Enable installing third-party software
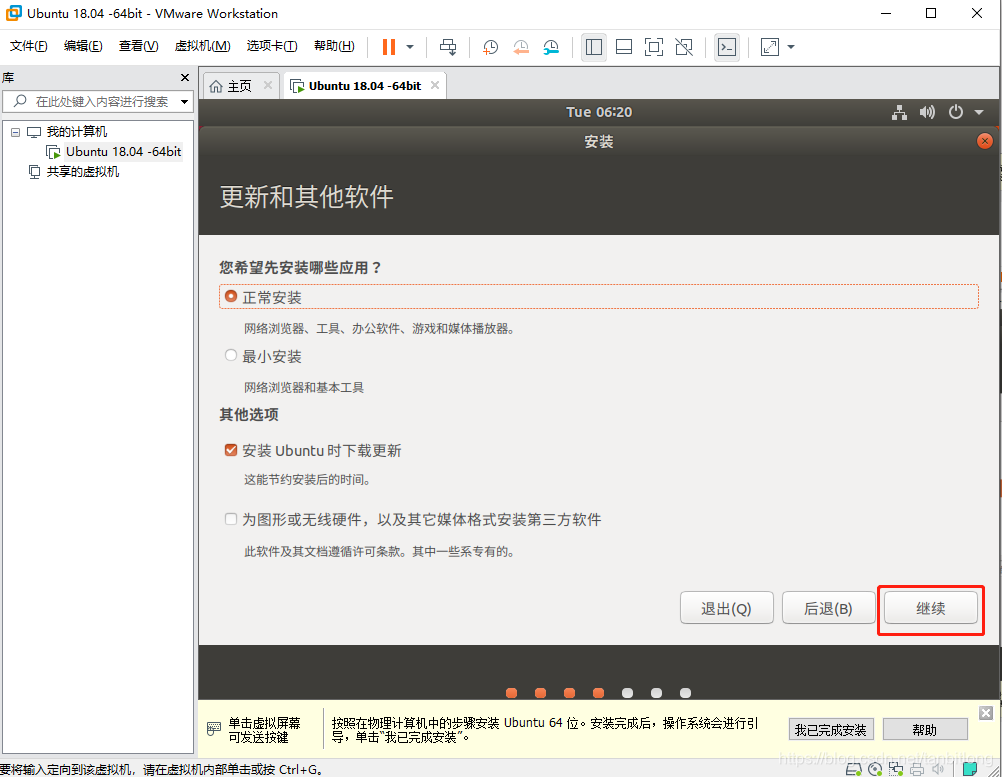Image resolution: width=1002 pixels, height=777 pixels. (x=231, y=519)
